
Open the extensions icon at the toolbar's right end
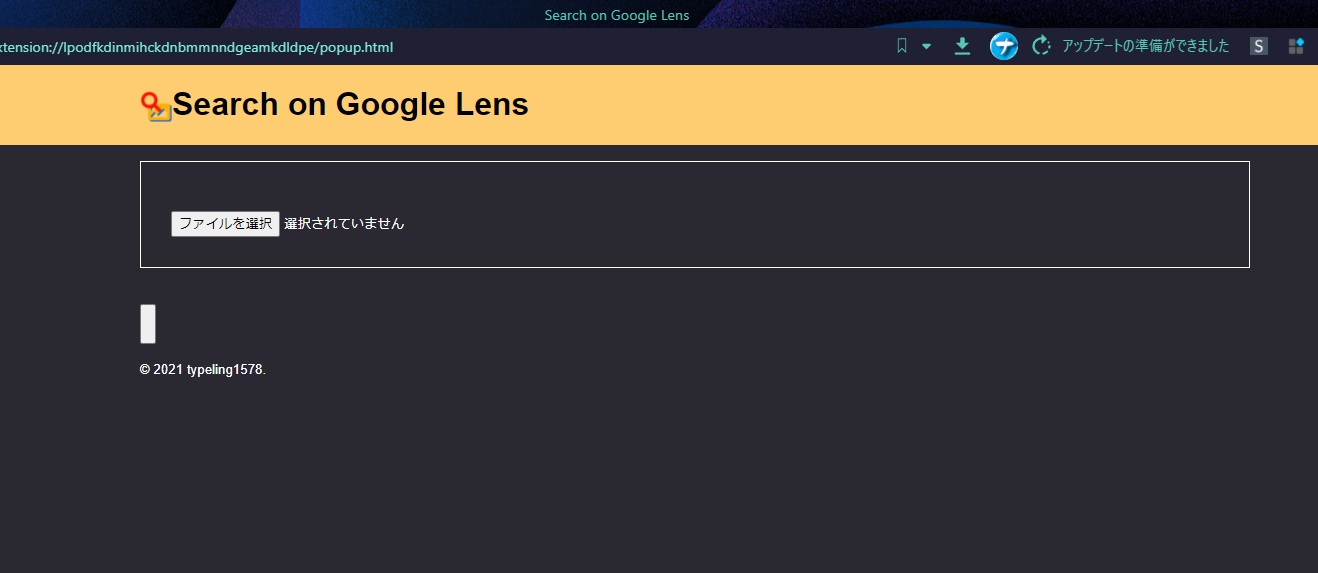pyautogui.click(x=1296, y=46)
